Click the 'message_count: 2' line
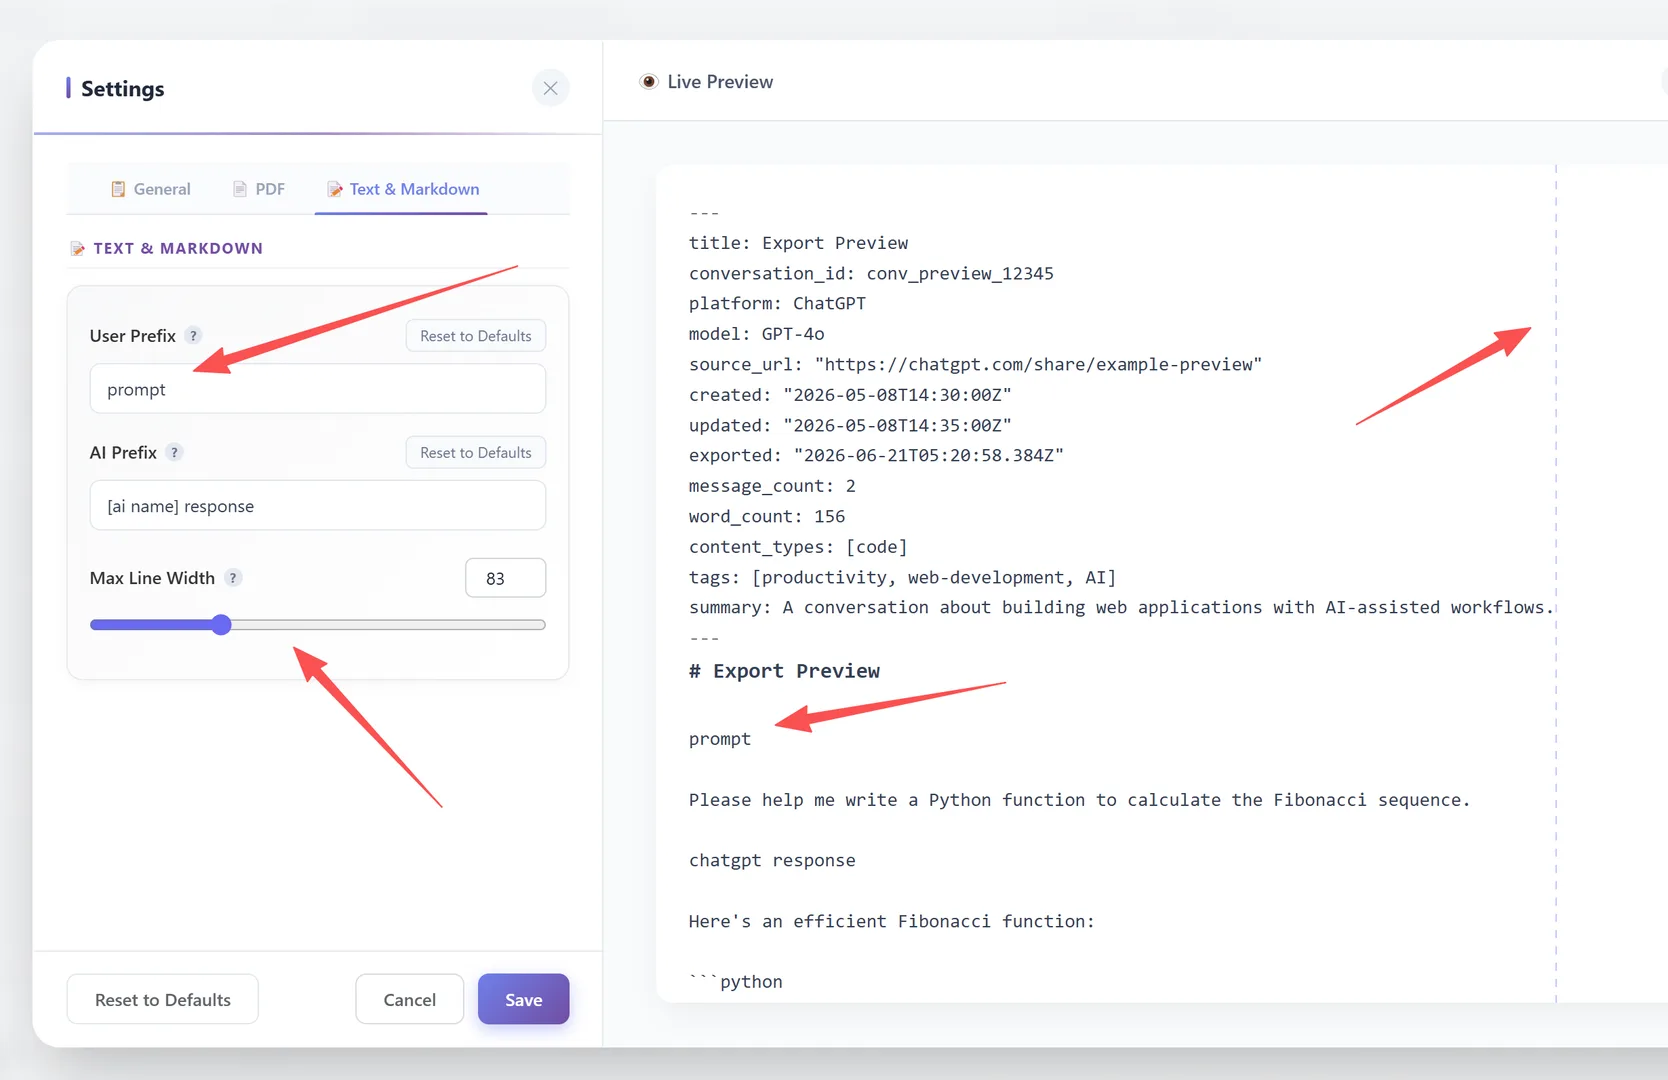This screenshot has width=1668, height=1080. (x=772, y=486)
